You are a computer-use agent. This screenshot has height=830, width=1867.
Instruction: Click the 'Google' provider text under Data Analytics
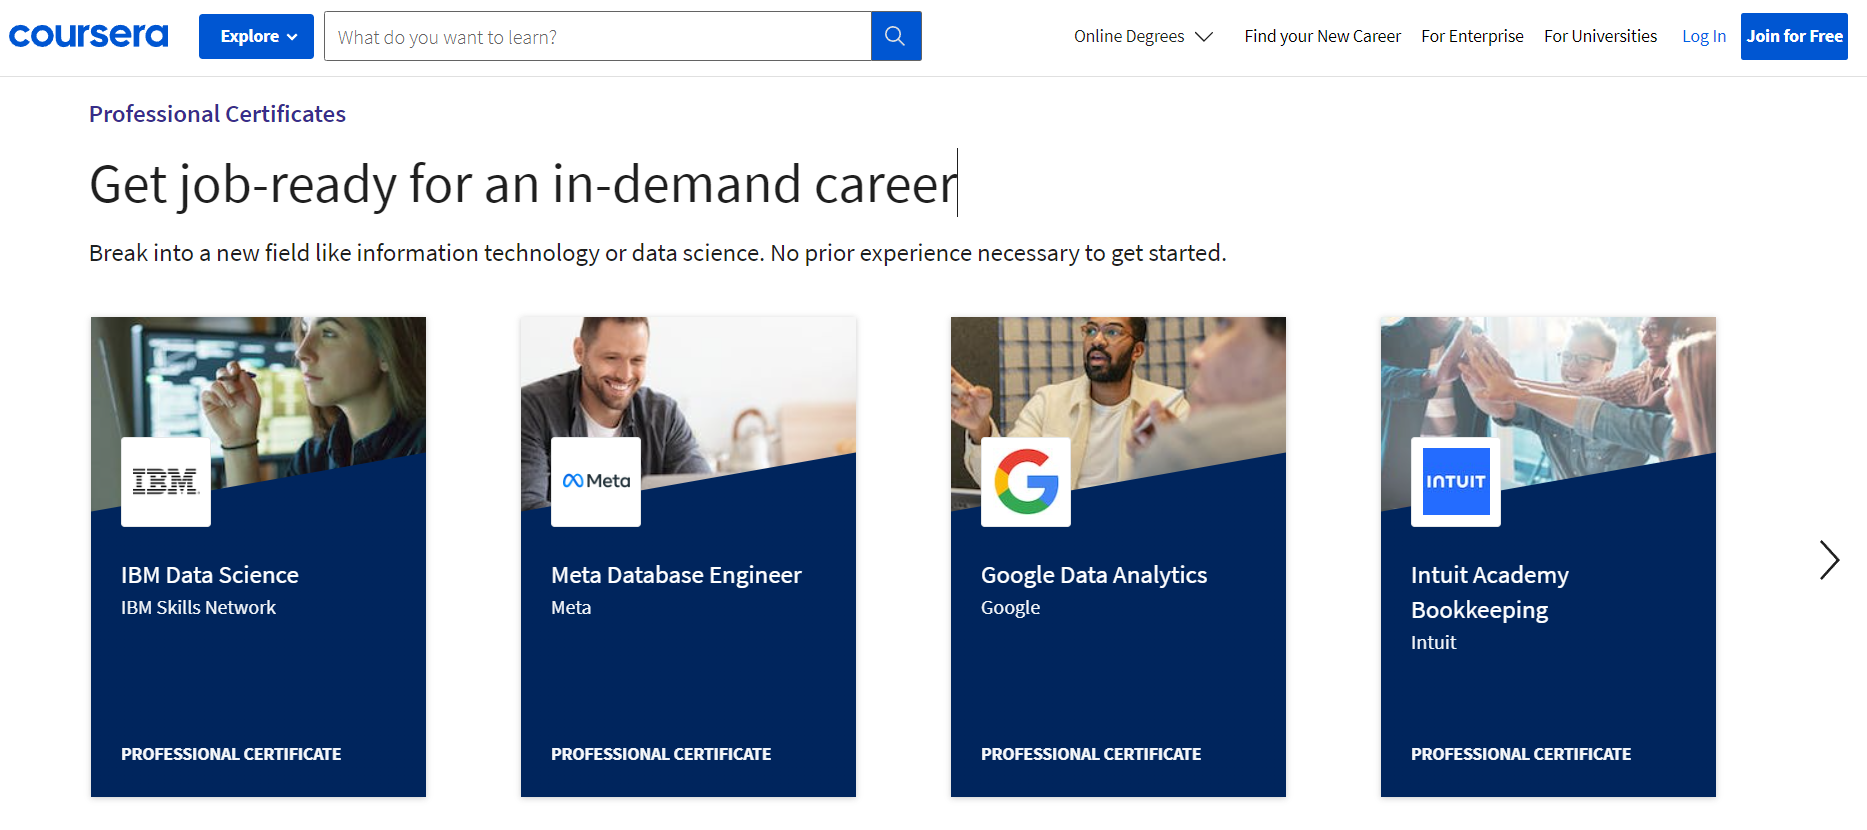click(x=1010, y=607)
